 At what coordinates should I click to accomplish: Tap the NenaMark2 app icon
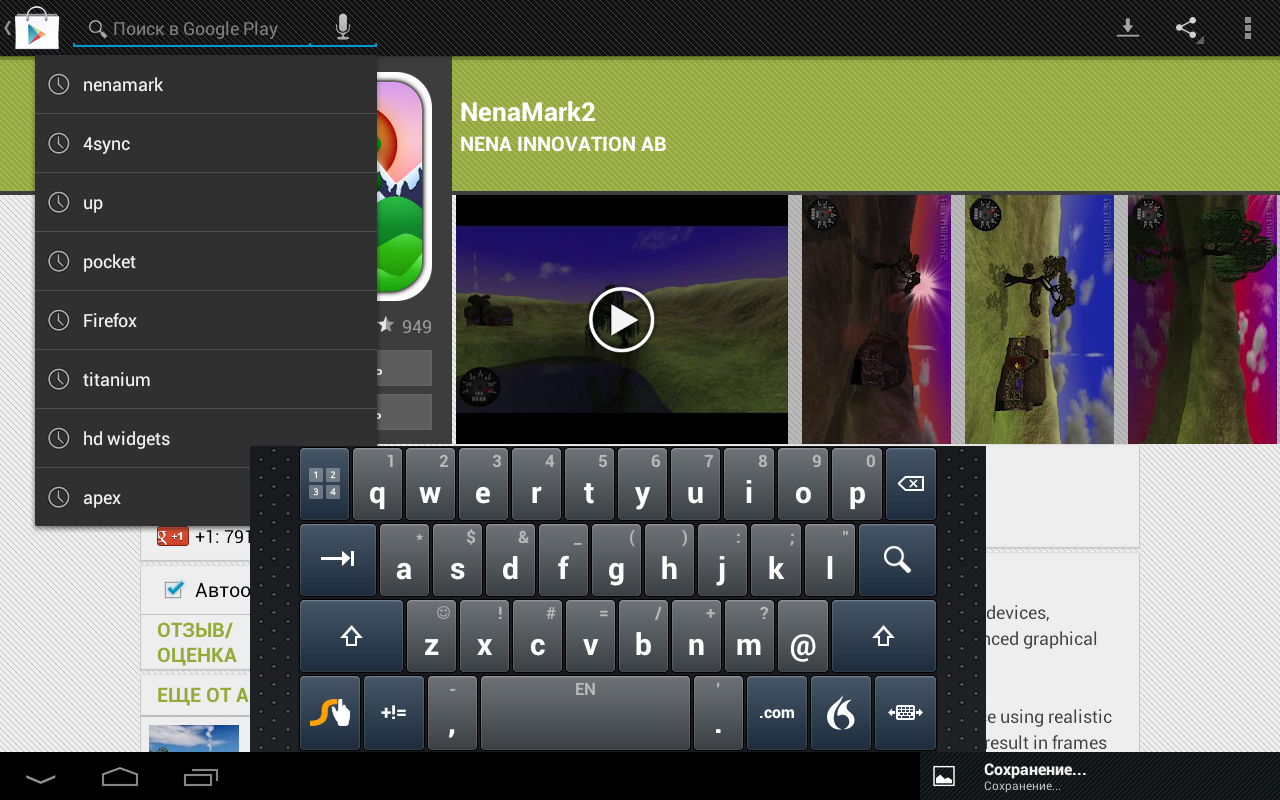pos(404,185)
